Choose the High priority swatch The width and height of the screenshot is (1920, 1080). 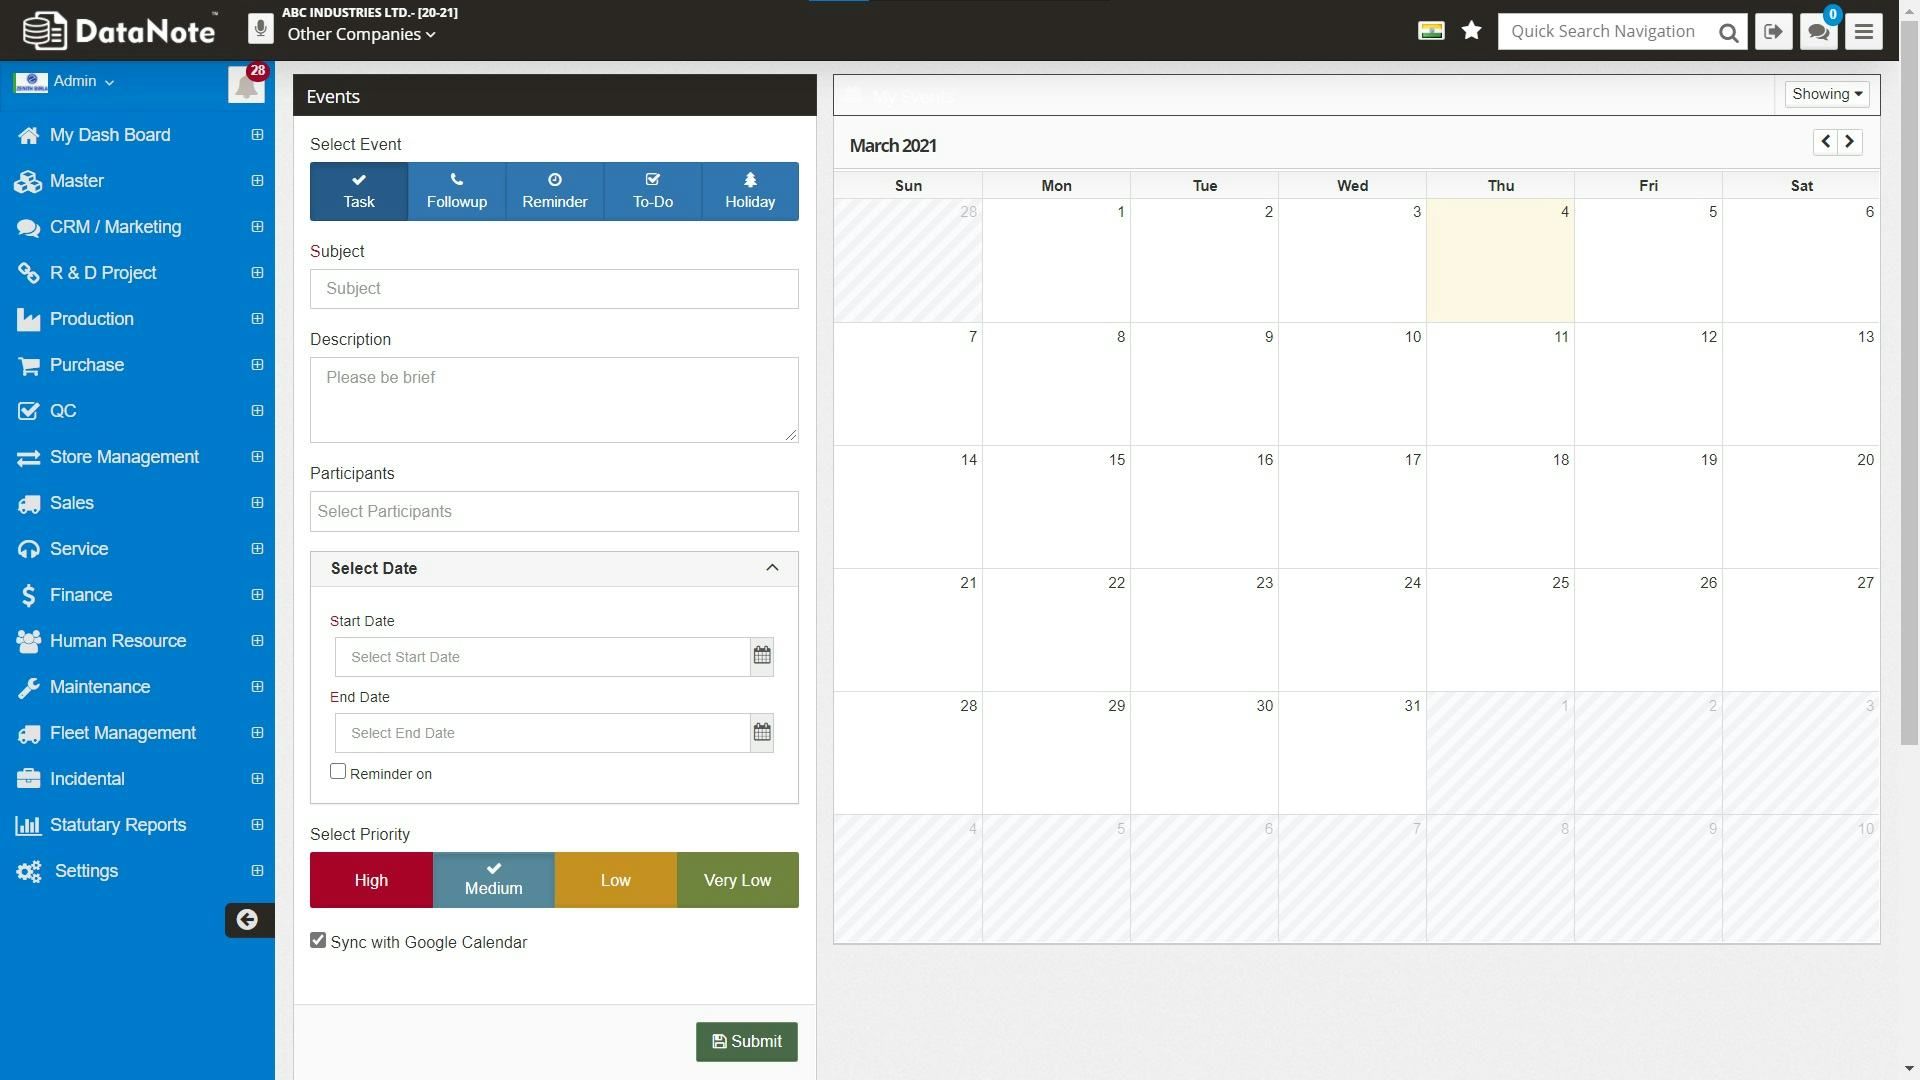click(x=371, y=880)
